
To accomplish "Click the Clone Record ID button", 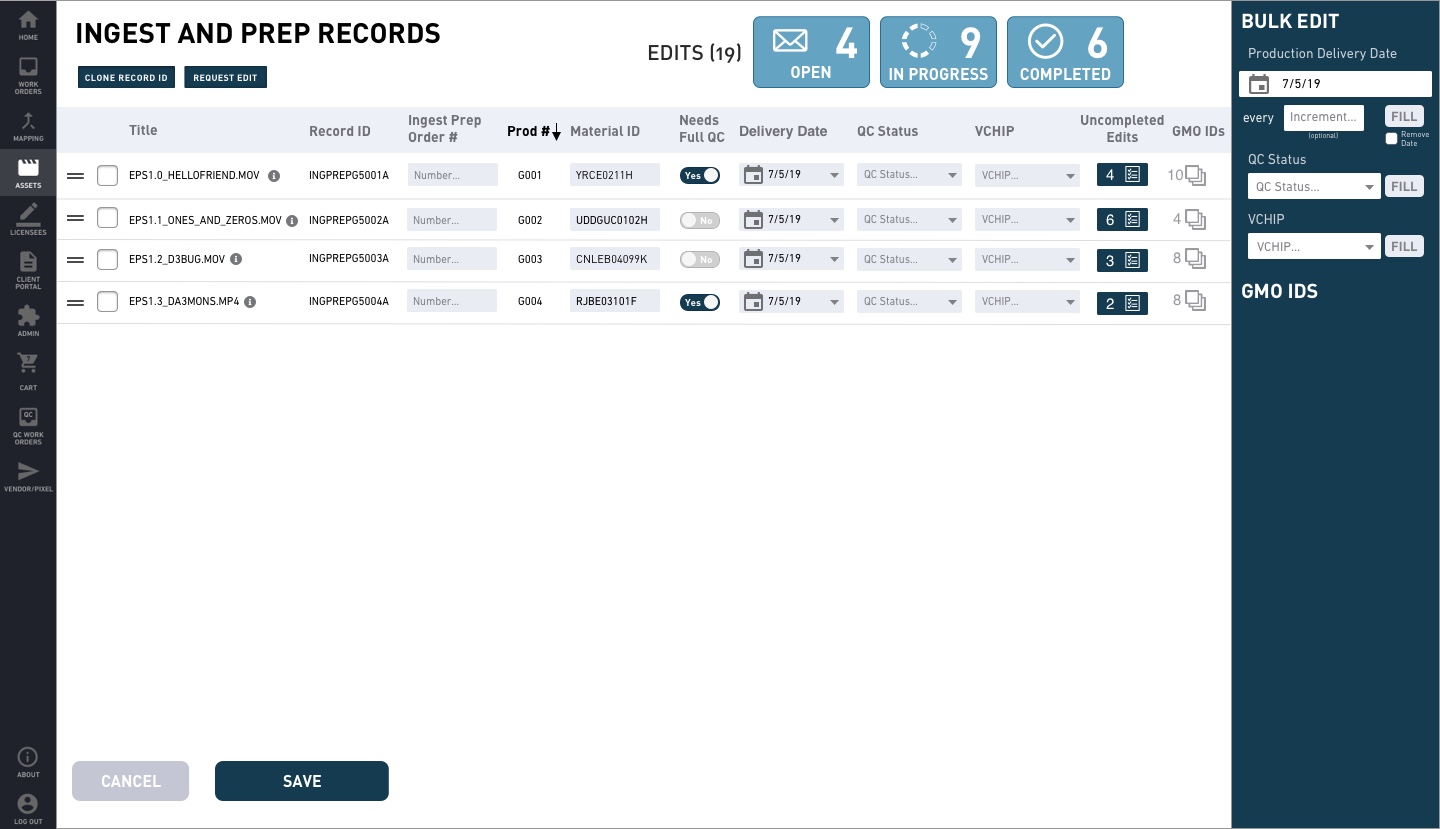I will [x=126, y=78].
